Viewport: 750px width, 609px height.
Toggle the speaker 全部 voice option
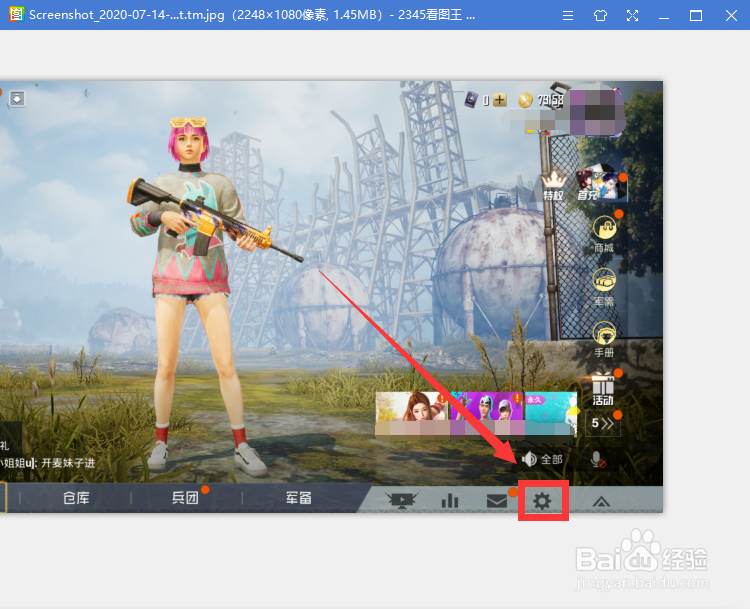(x=541, y=459)
